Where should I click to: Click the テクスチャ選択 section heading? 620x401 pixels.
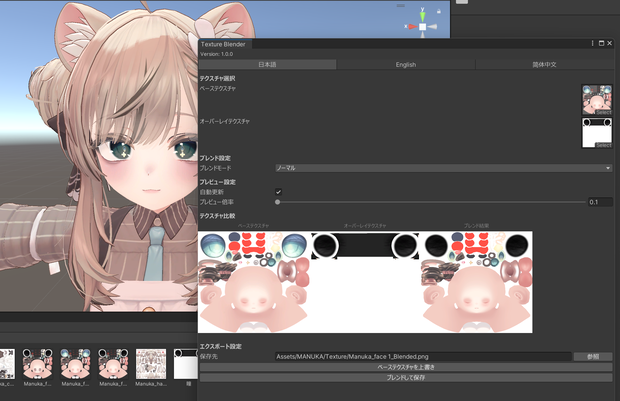coord(217,78)
